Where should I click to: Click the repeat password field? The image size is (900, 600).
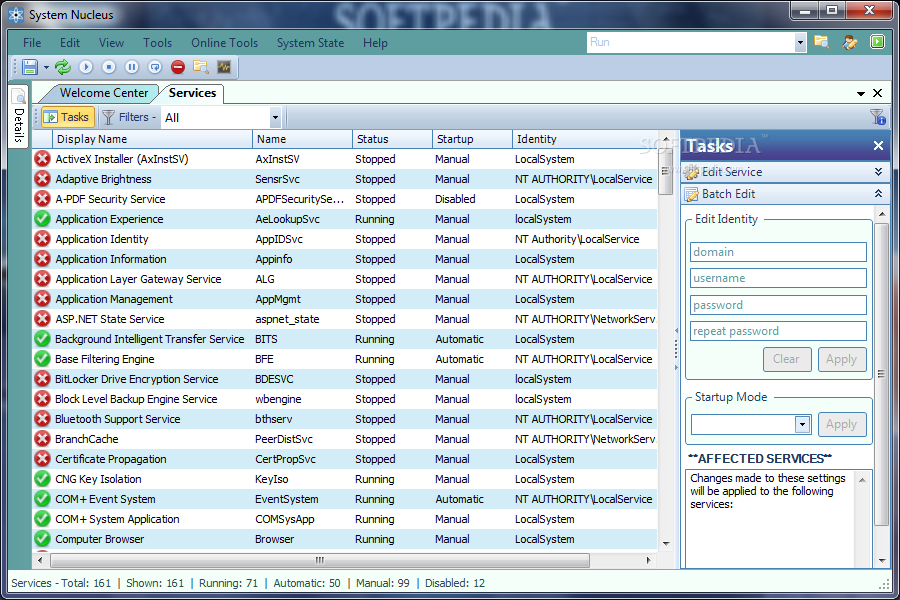coord(778,331)
